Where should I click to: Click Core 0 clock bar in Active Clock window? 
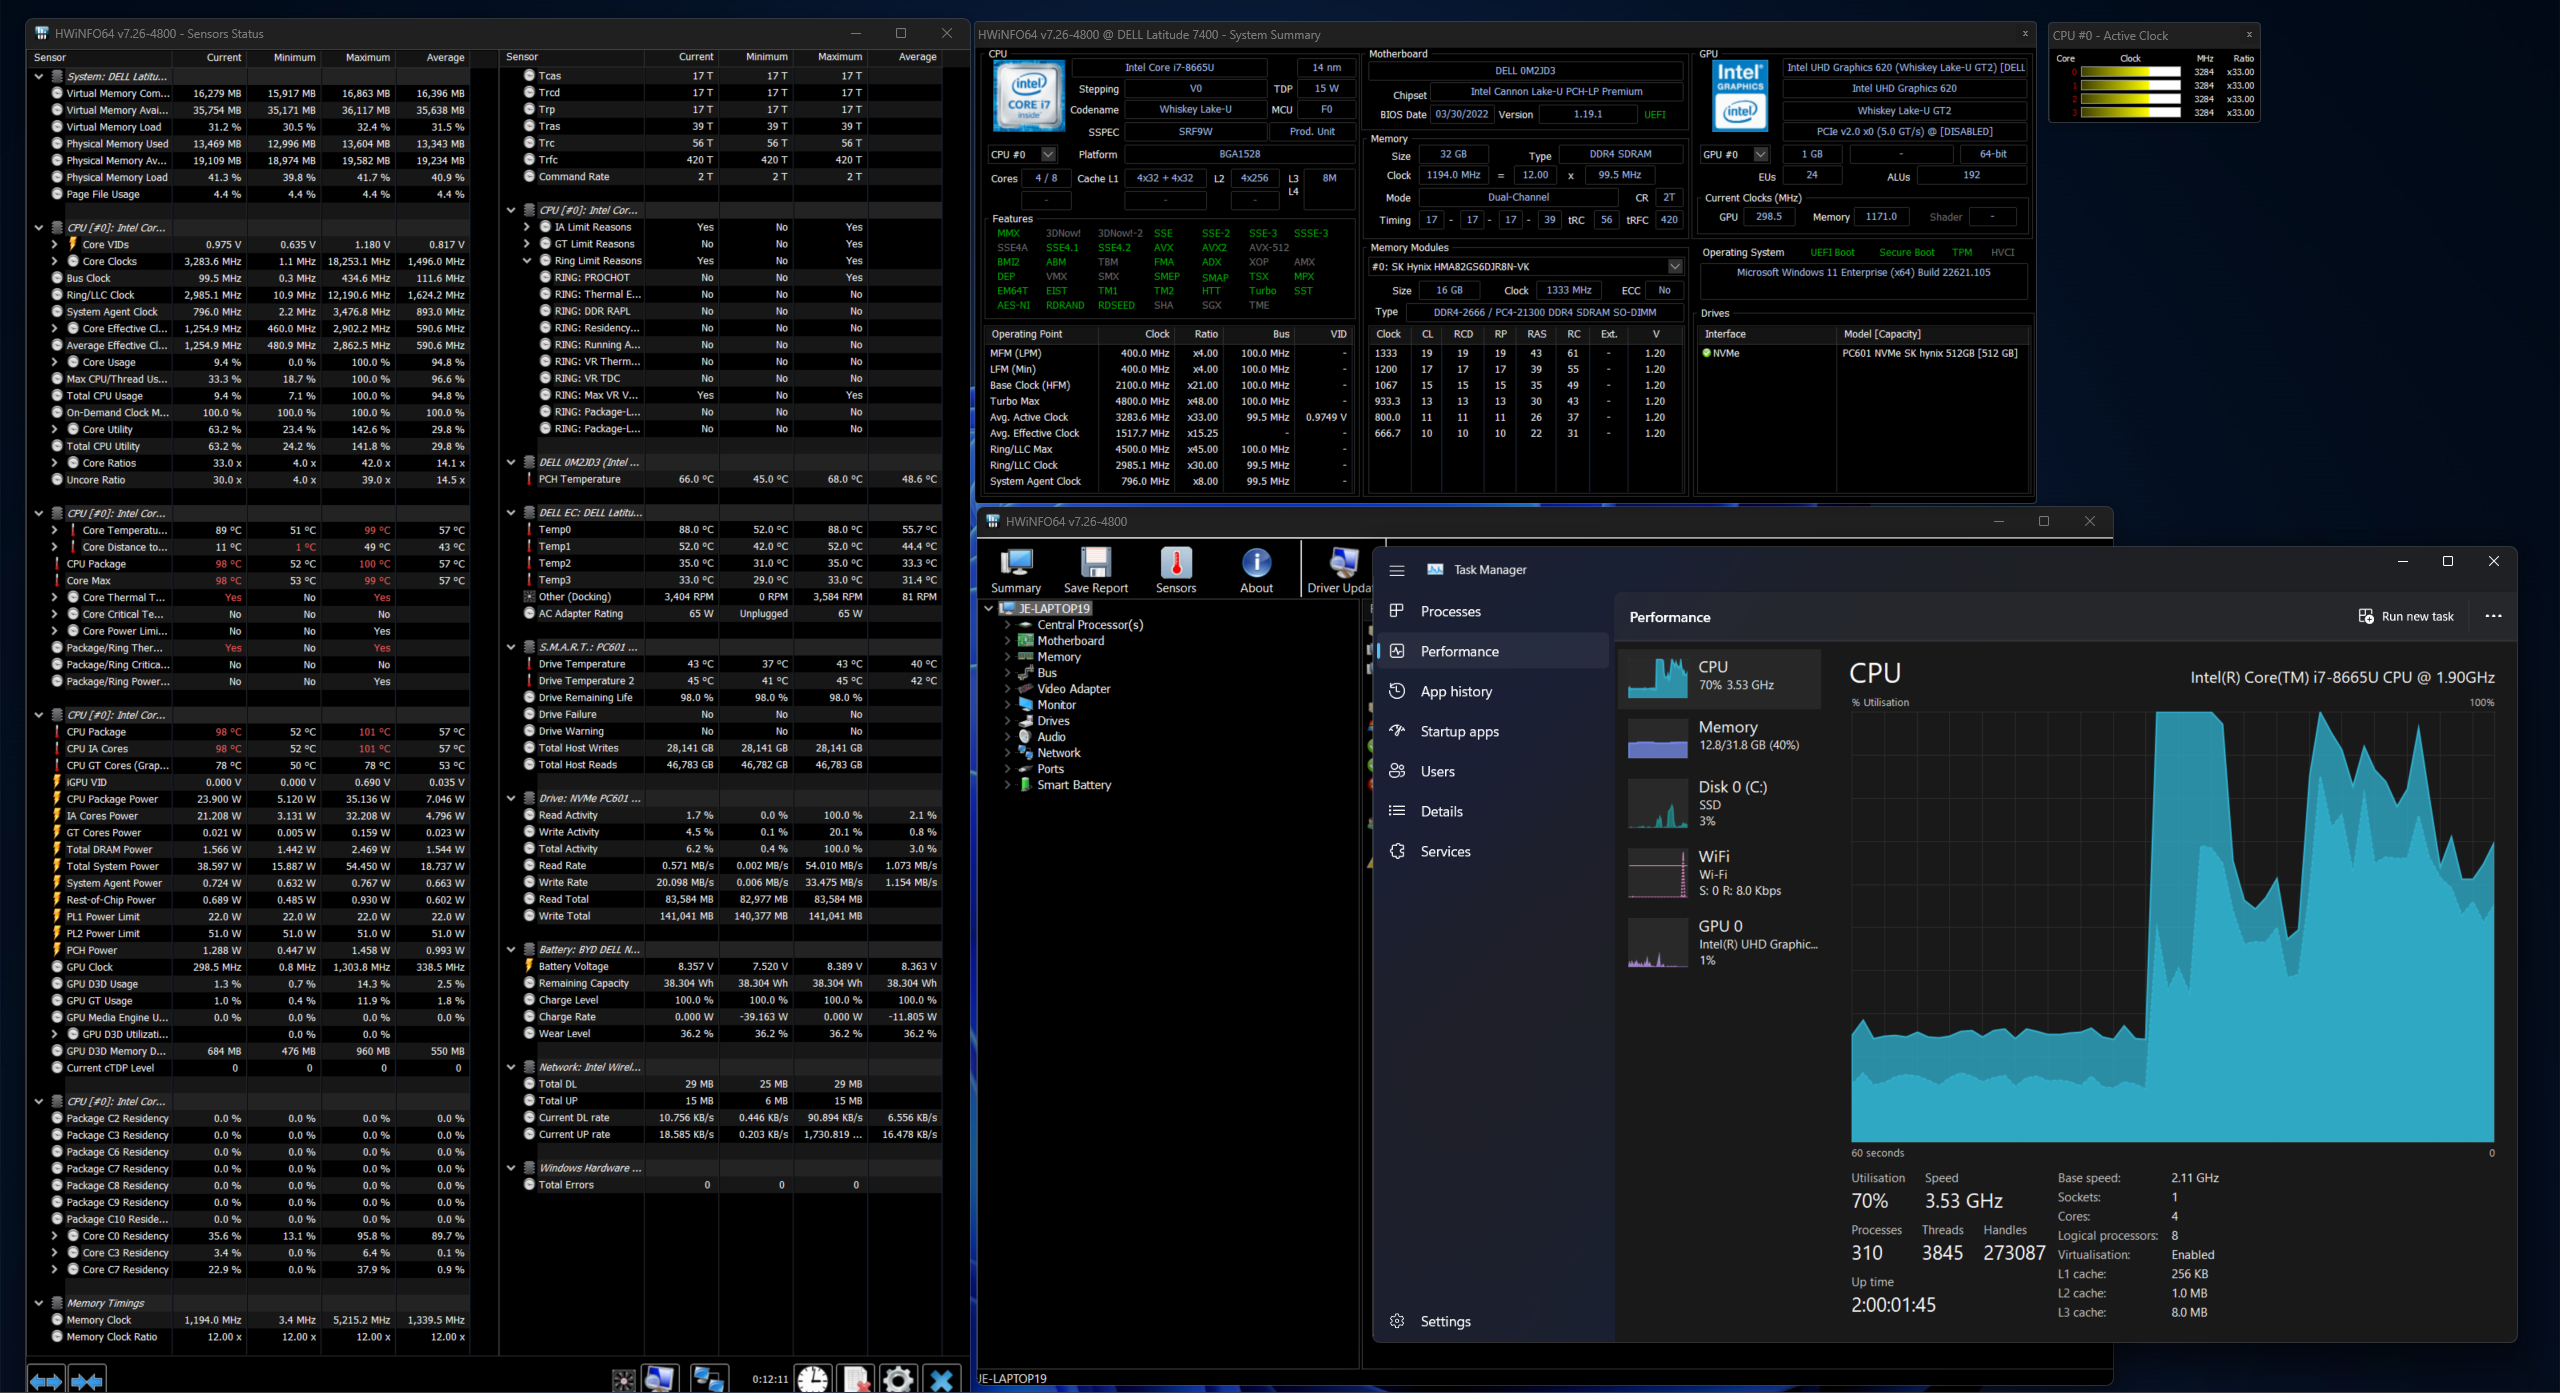click(2130, 72)
